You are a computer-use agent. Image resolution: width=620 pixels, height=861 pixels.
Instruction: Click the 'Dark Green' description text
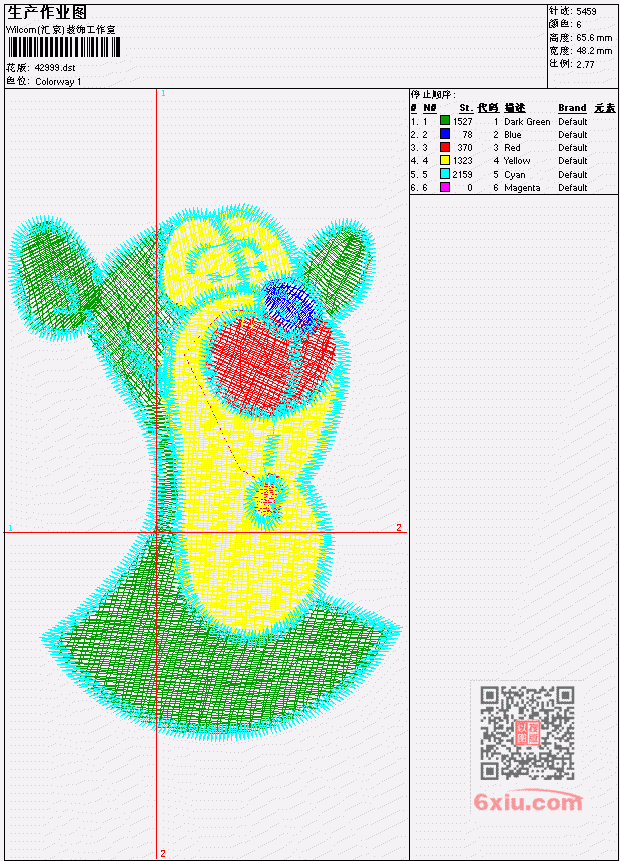point(527,121)
